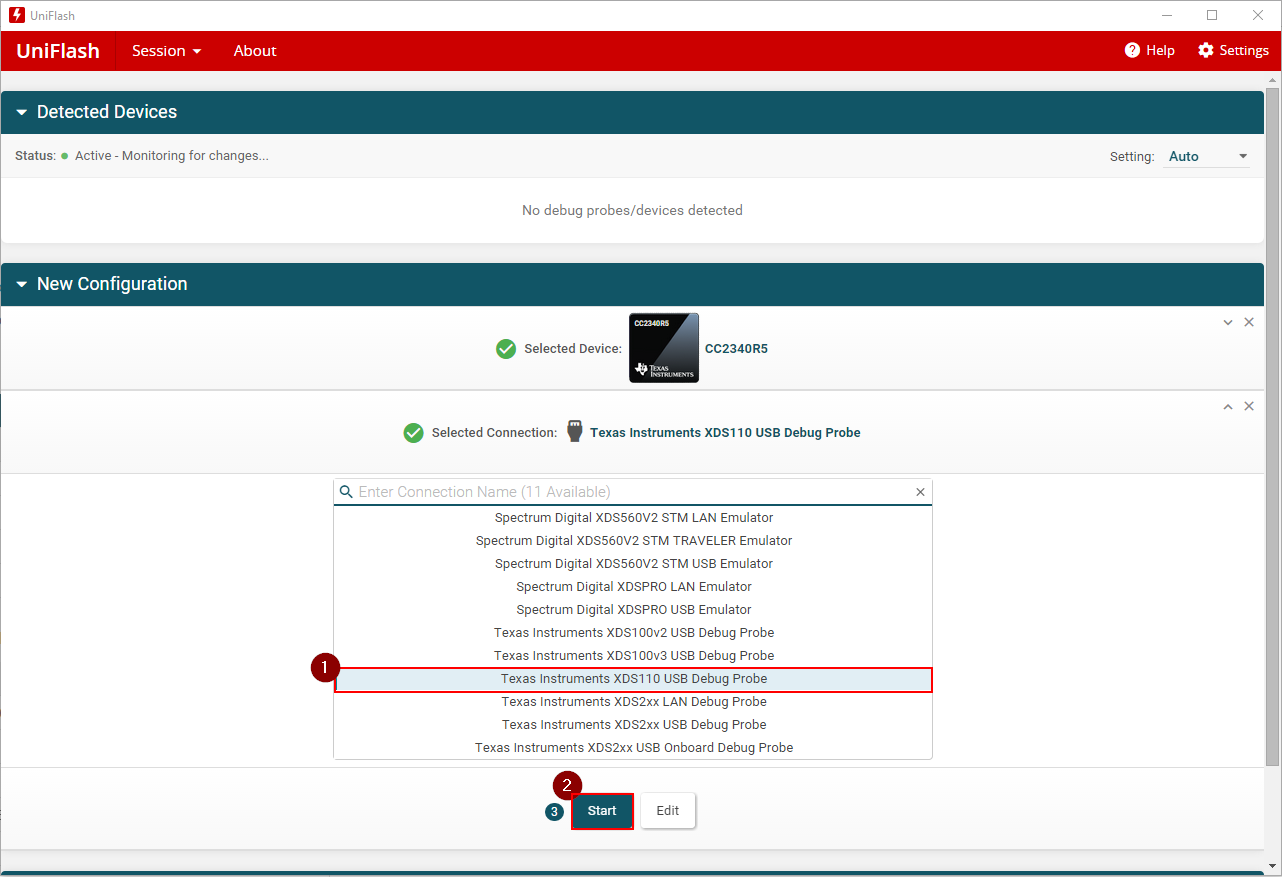Open the Session menu
The height and width of the screenshot is (877, 1282).
pyautogui.click(x=166, y=51)
